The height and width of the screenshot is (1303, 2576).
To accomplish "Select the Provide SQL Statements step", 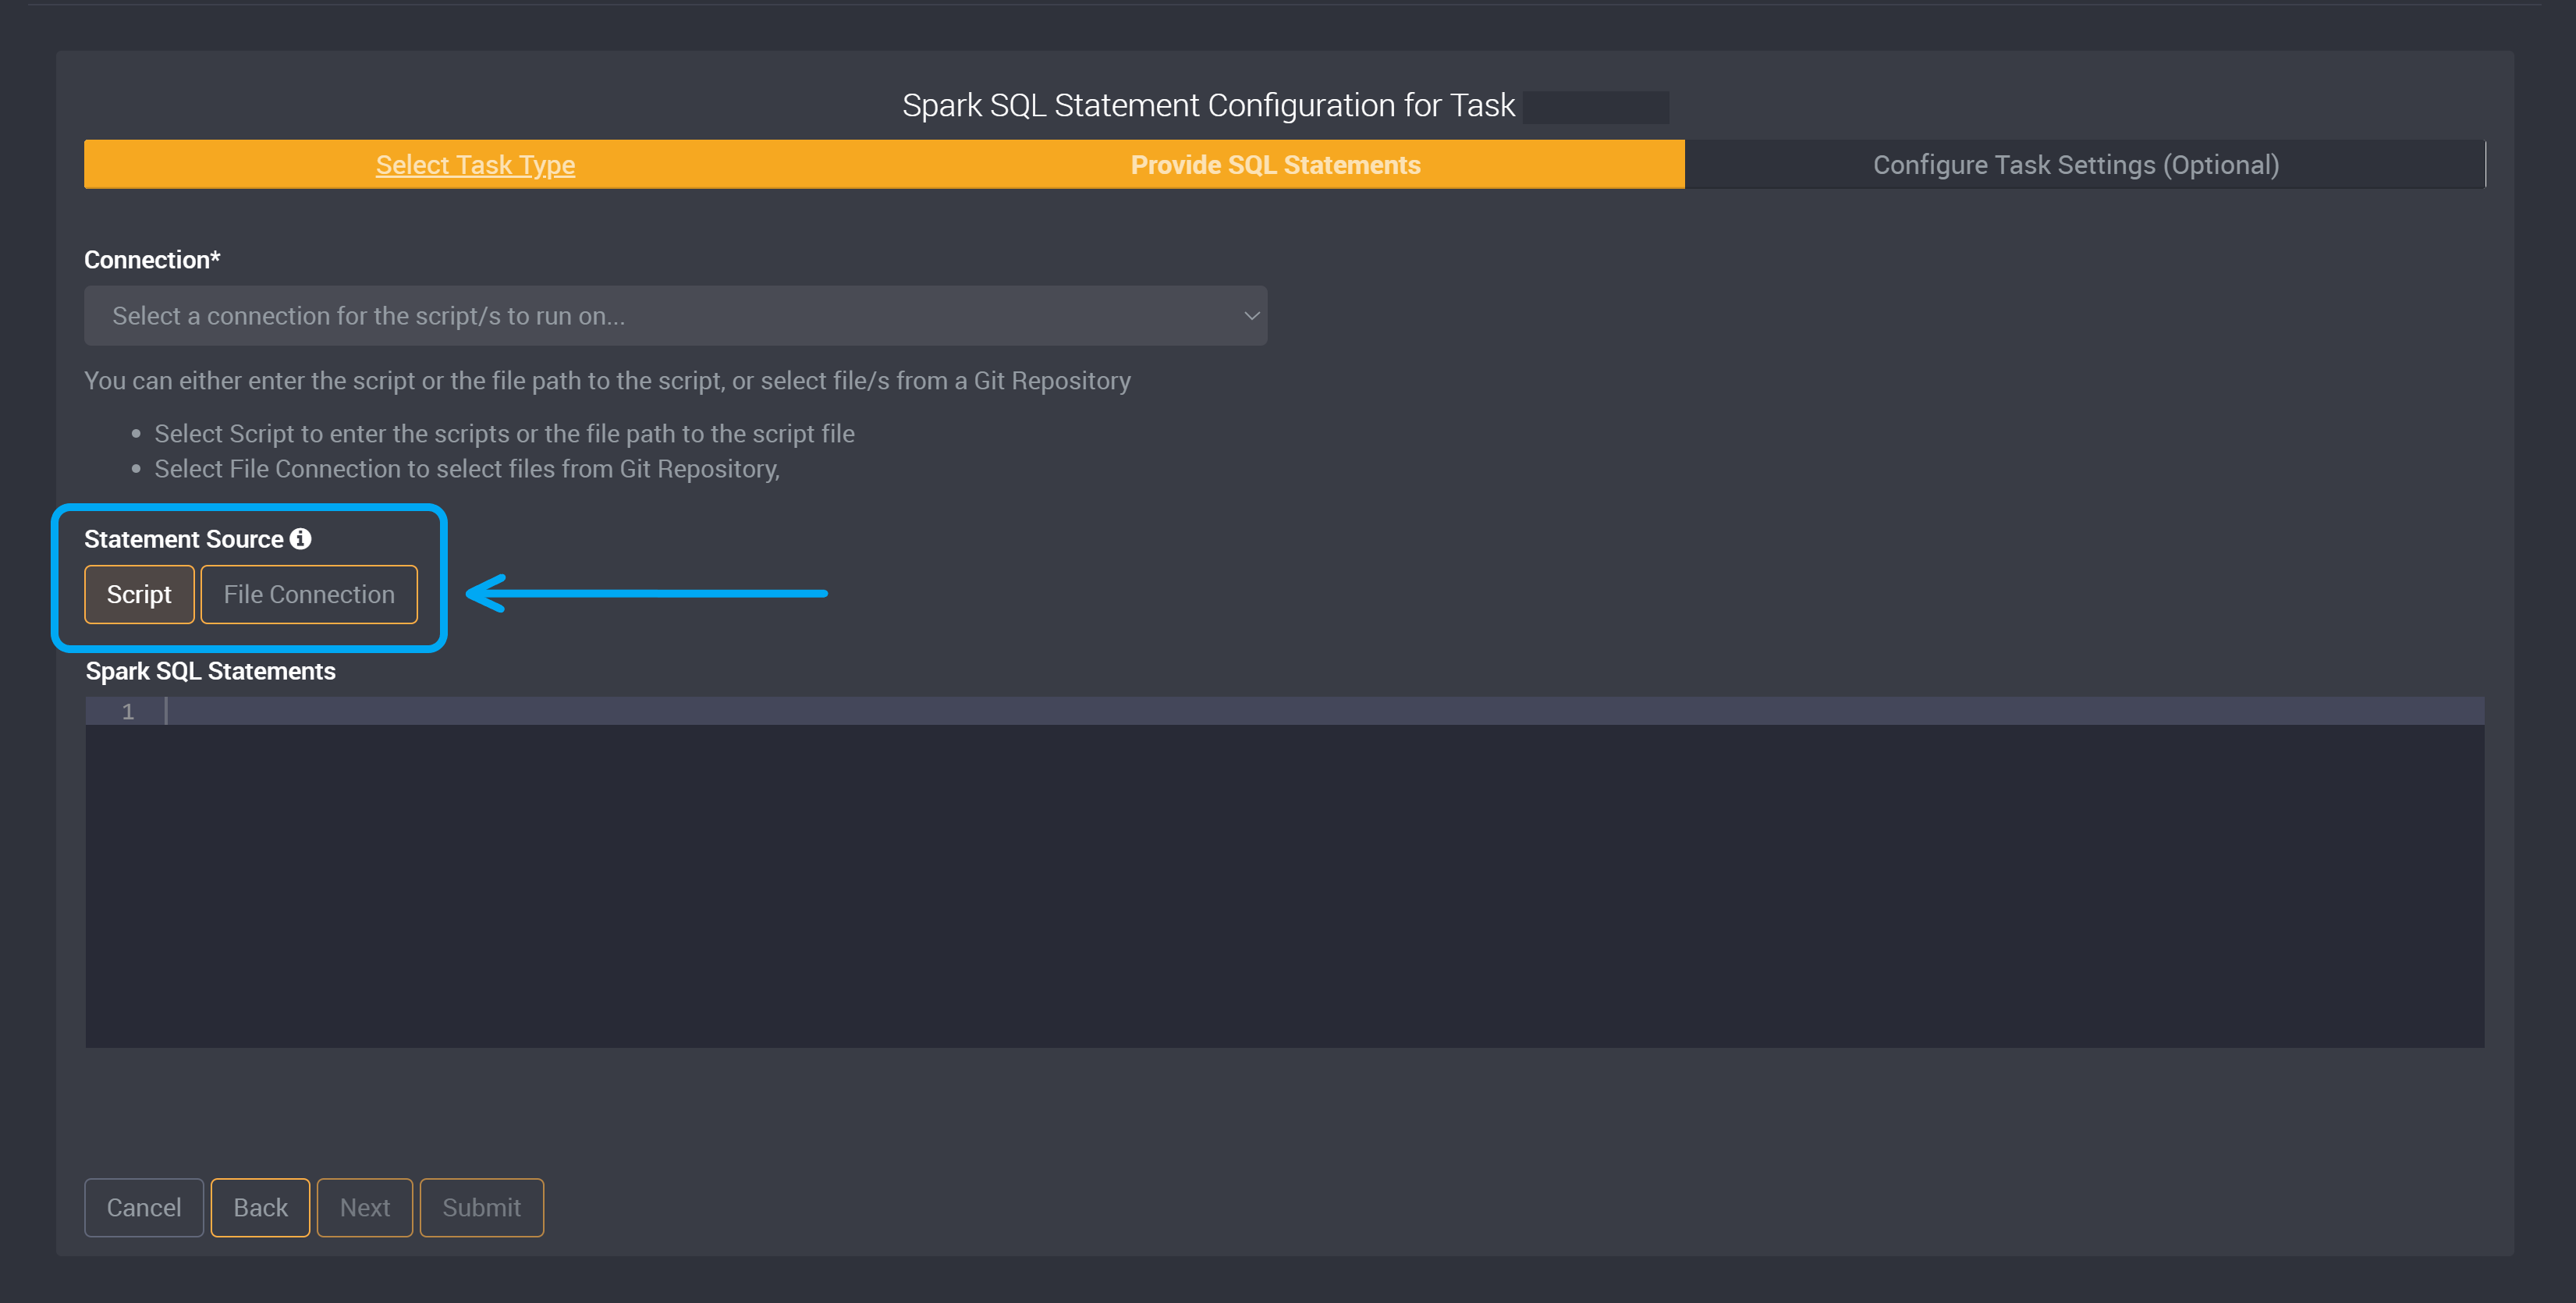I will click(1275, 165).
